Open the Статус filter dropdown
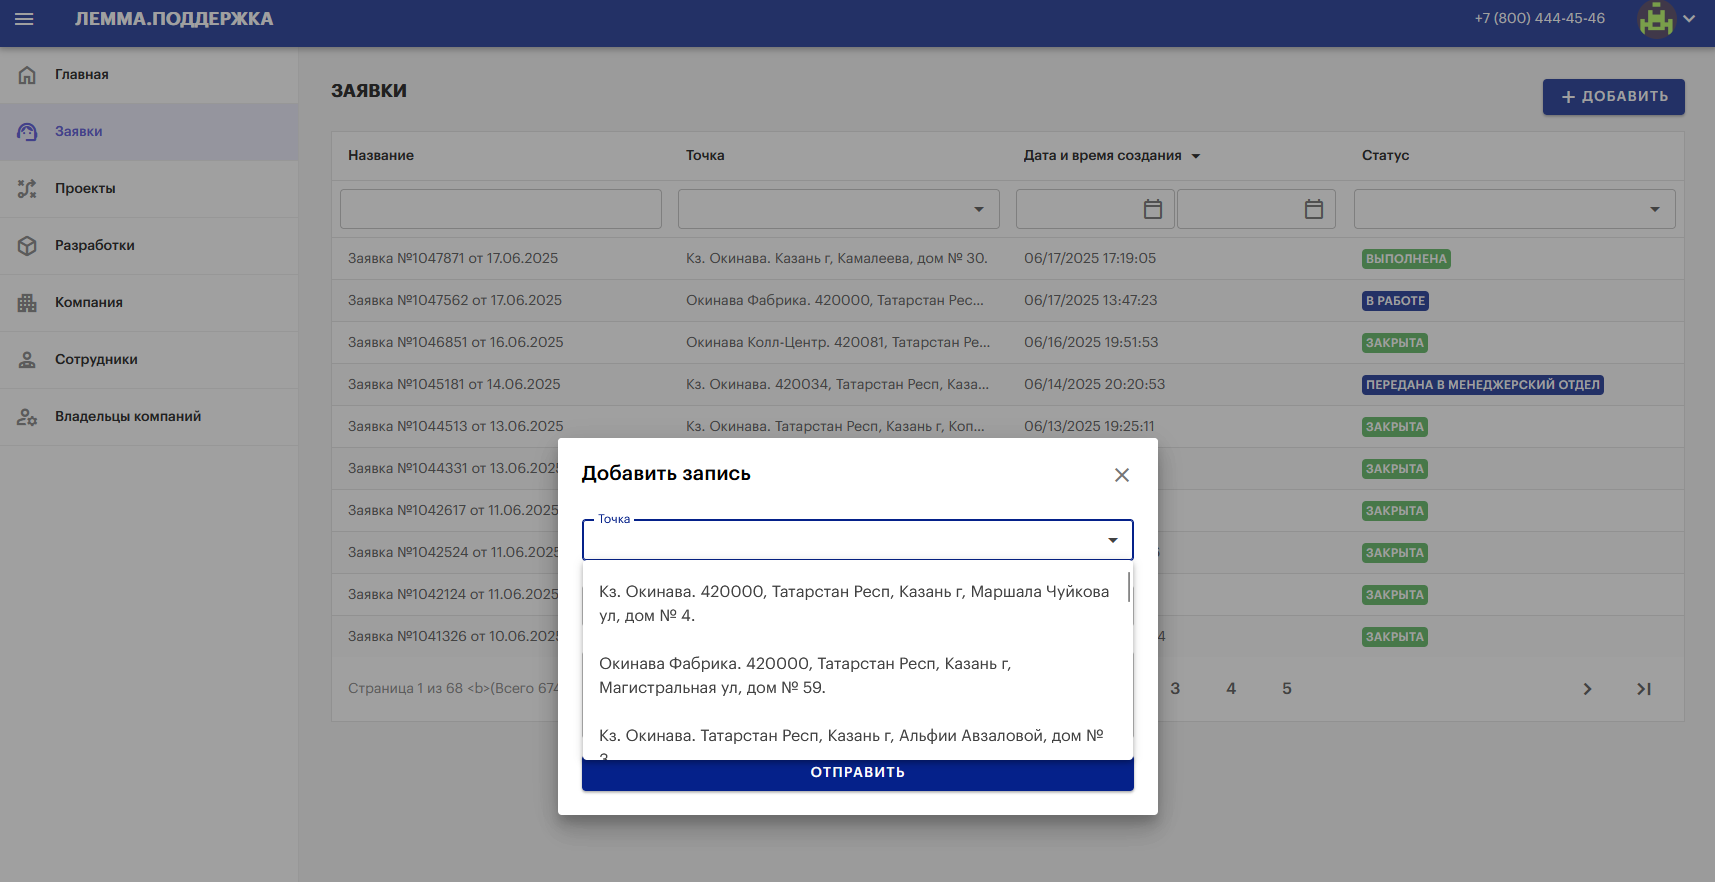The image size is (1715, 882). pyautogui.click(x=1654, y=209)
